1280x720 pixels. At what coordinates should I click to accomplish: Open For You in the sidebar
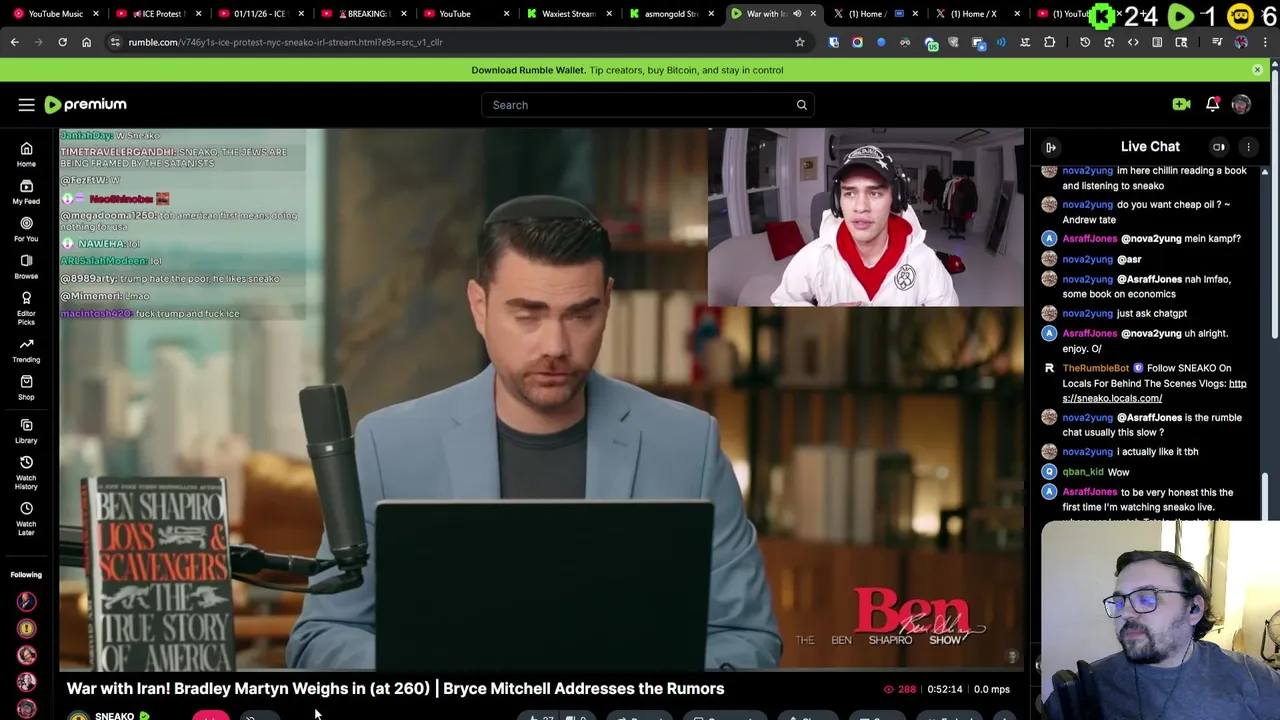(26, 229)
